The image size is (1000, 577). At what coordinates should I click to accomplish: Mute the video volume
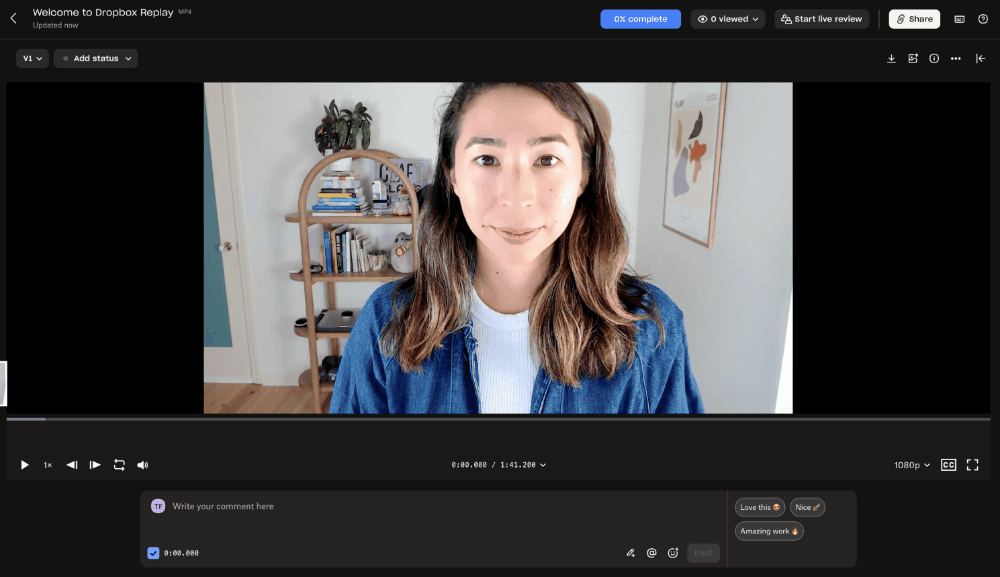143,465
